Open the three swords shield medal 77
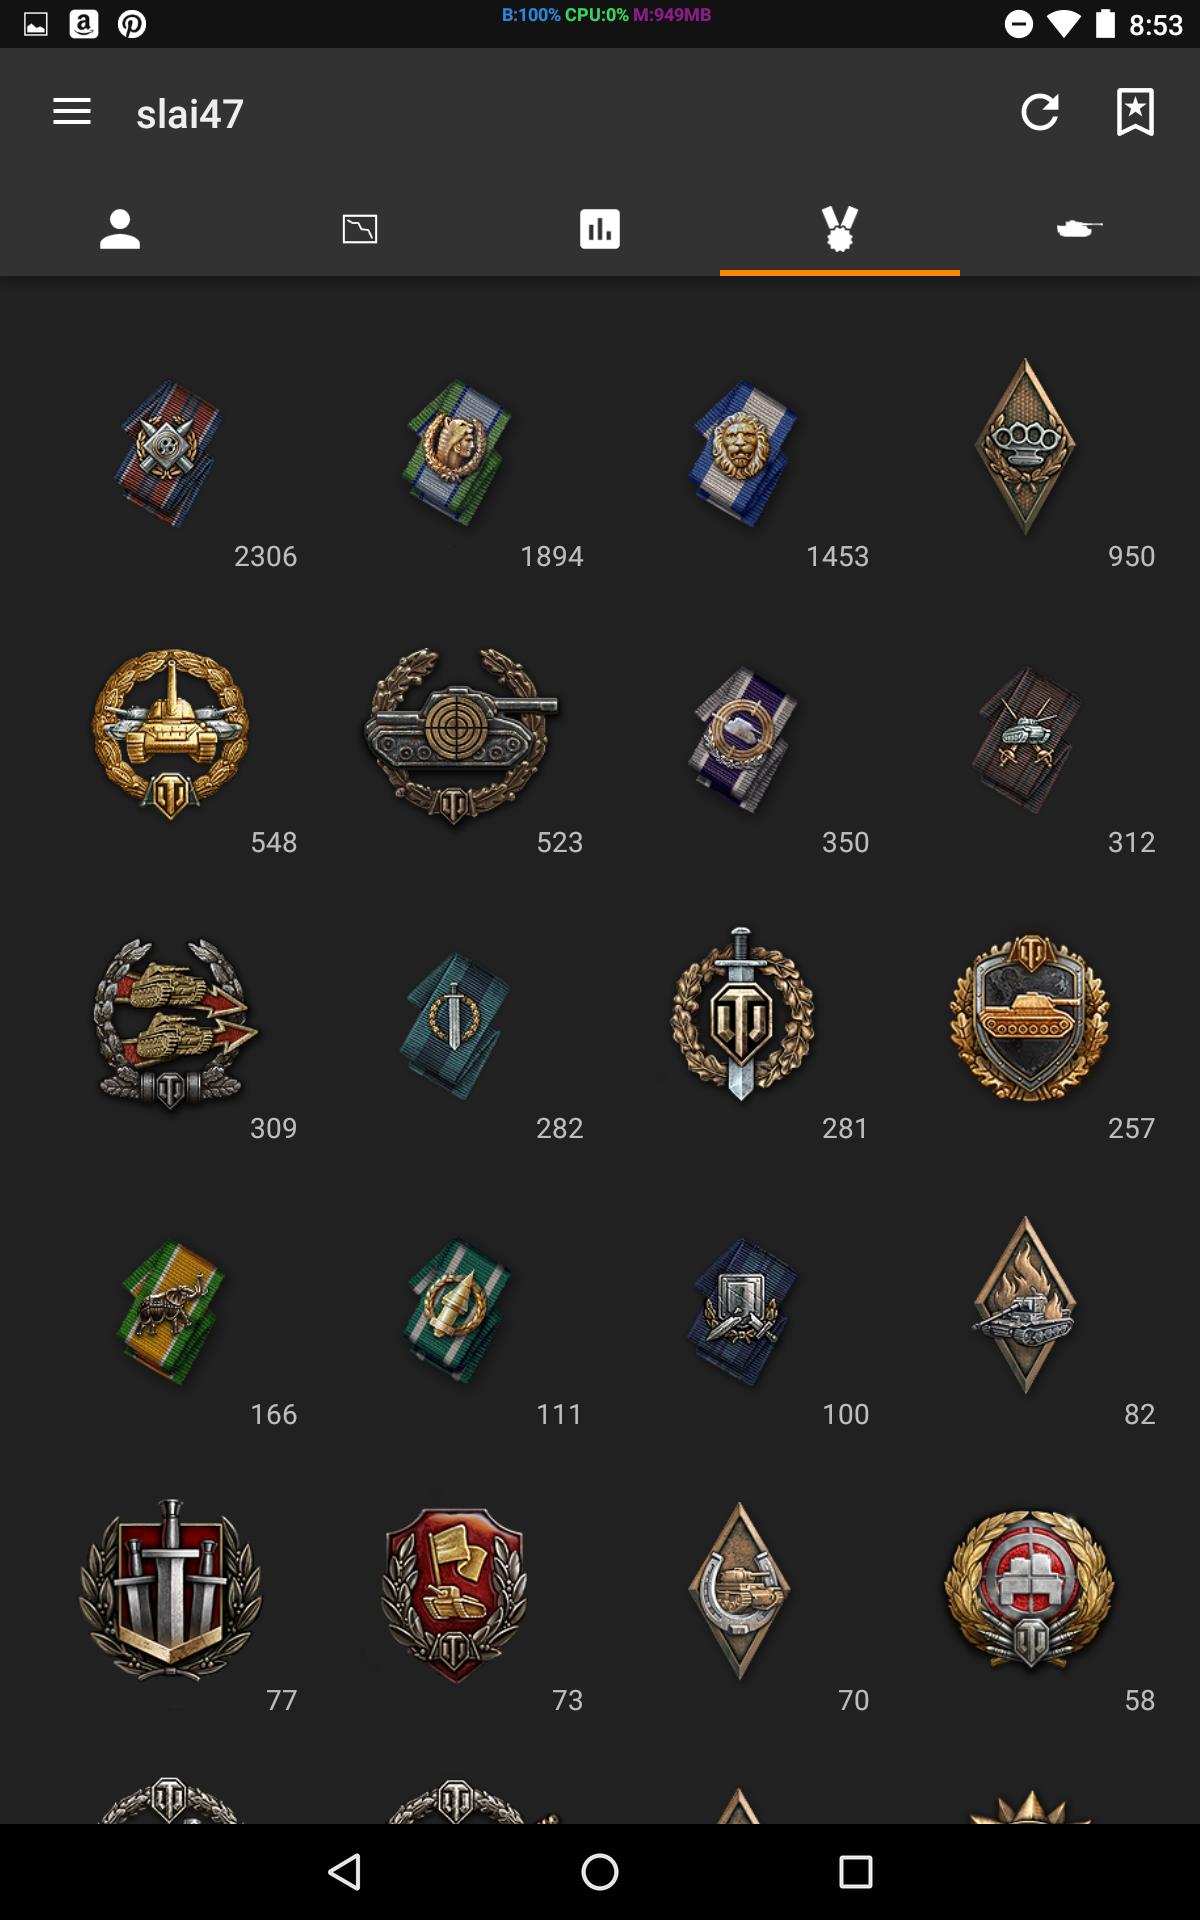The width and height of the screenshot is (1200, 1920). point(170,1590)
